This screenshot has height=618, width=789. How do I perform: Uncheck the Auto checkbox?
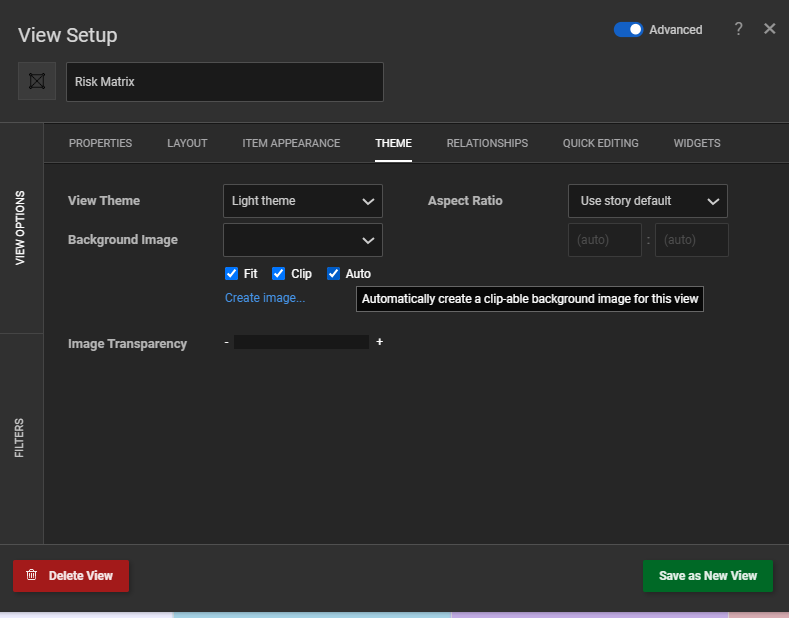[x=333, y=273]
